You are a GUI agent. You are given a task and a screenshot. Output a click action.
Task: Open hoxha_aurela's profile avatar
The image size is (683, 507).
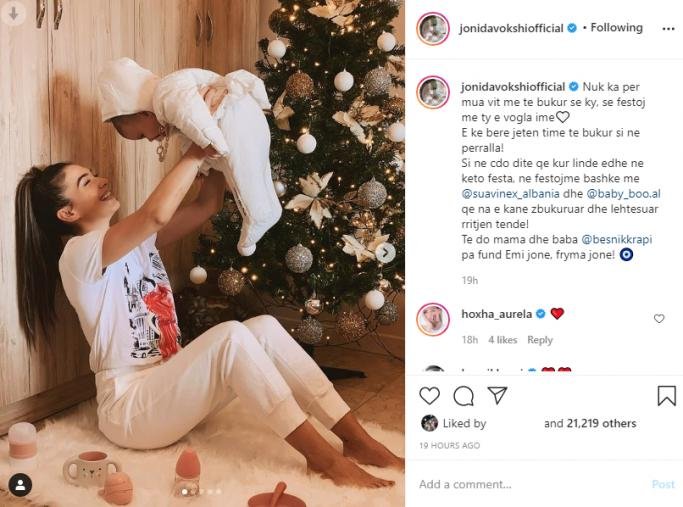[x=433, y=319]
